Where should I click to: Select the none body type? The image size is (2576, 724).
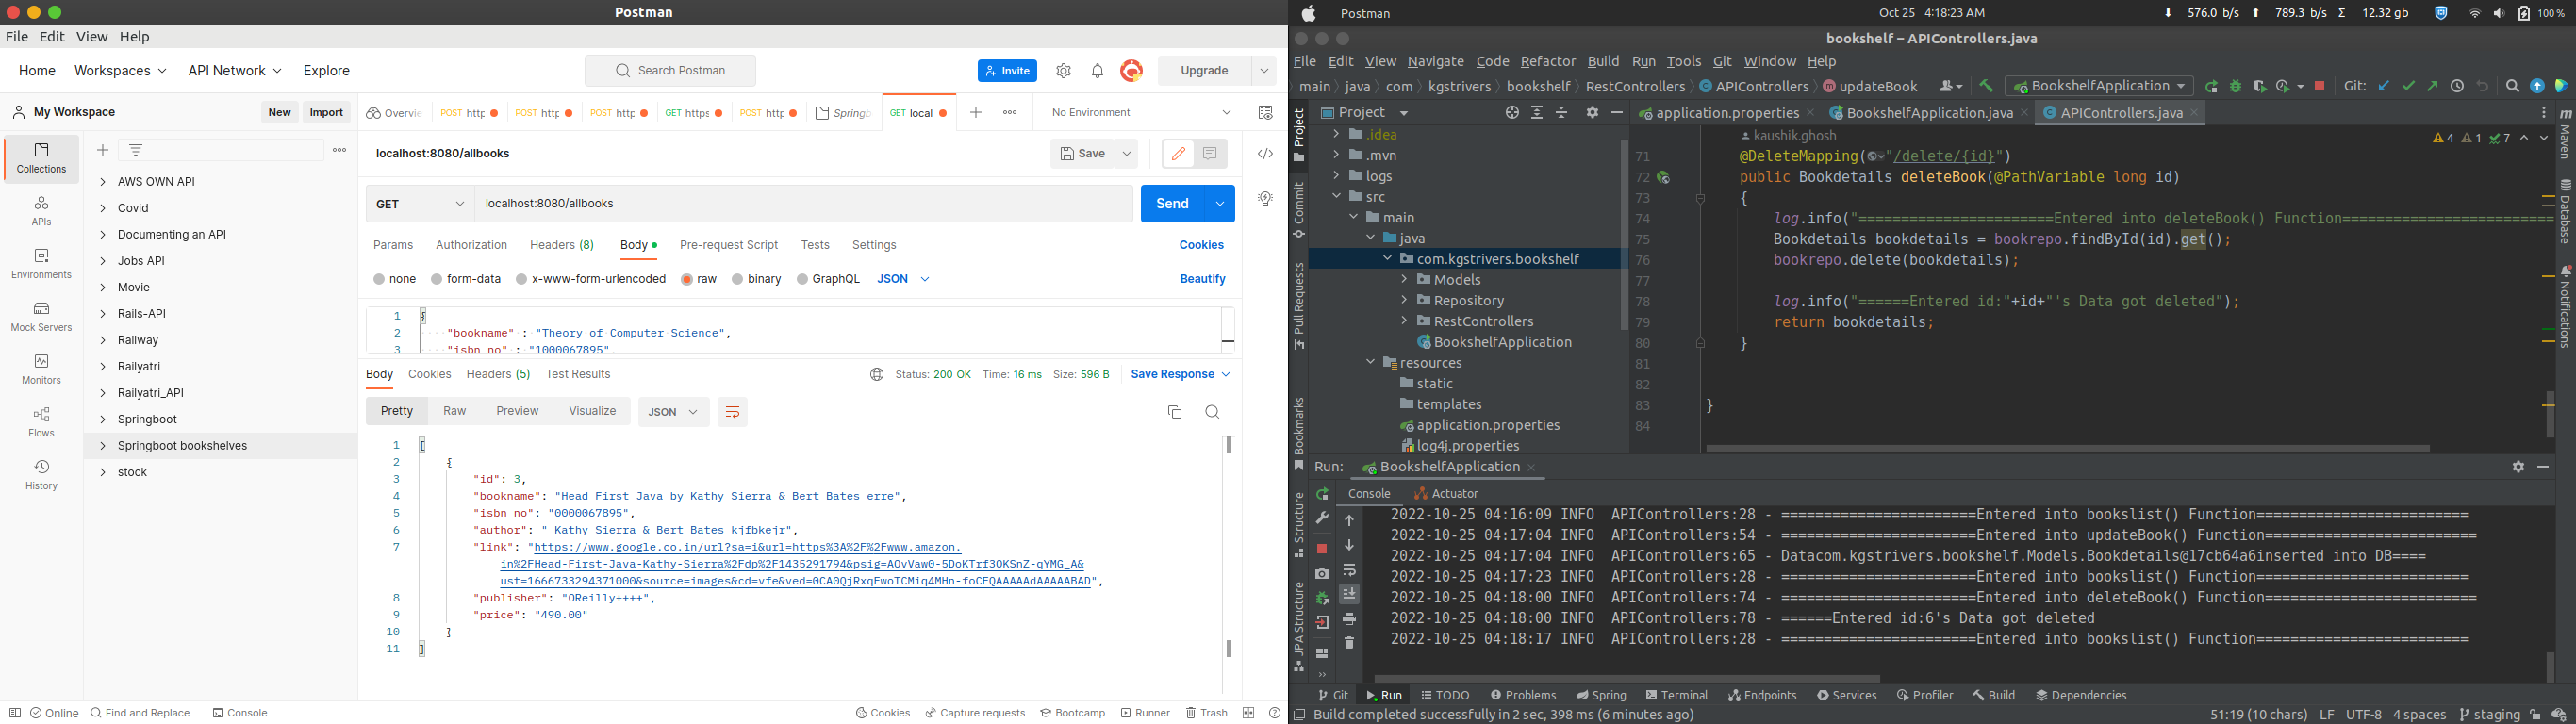(x=394, y=279)
